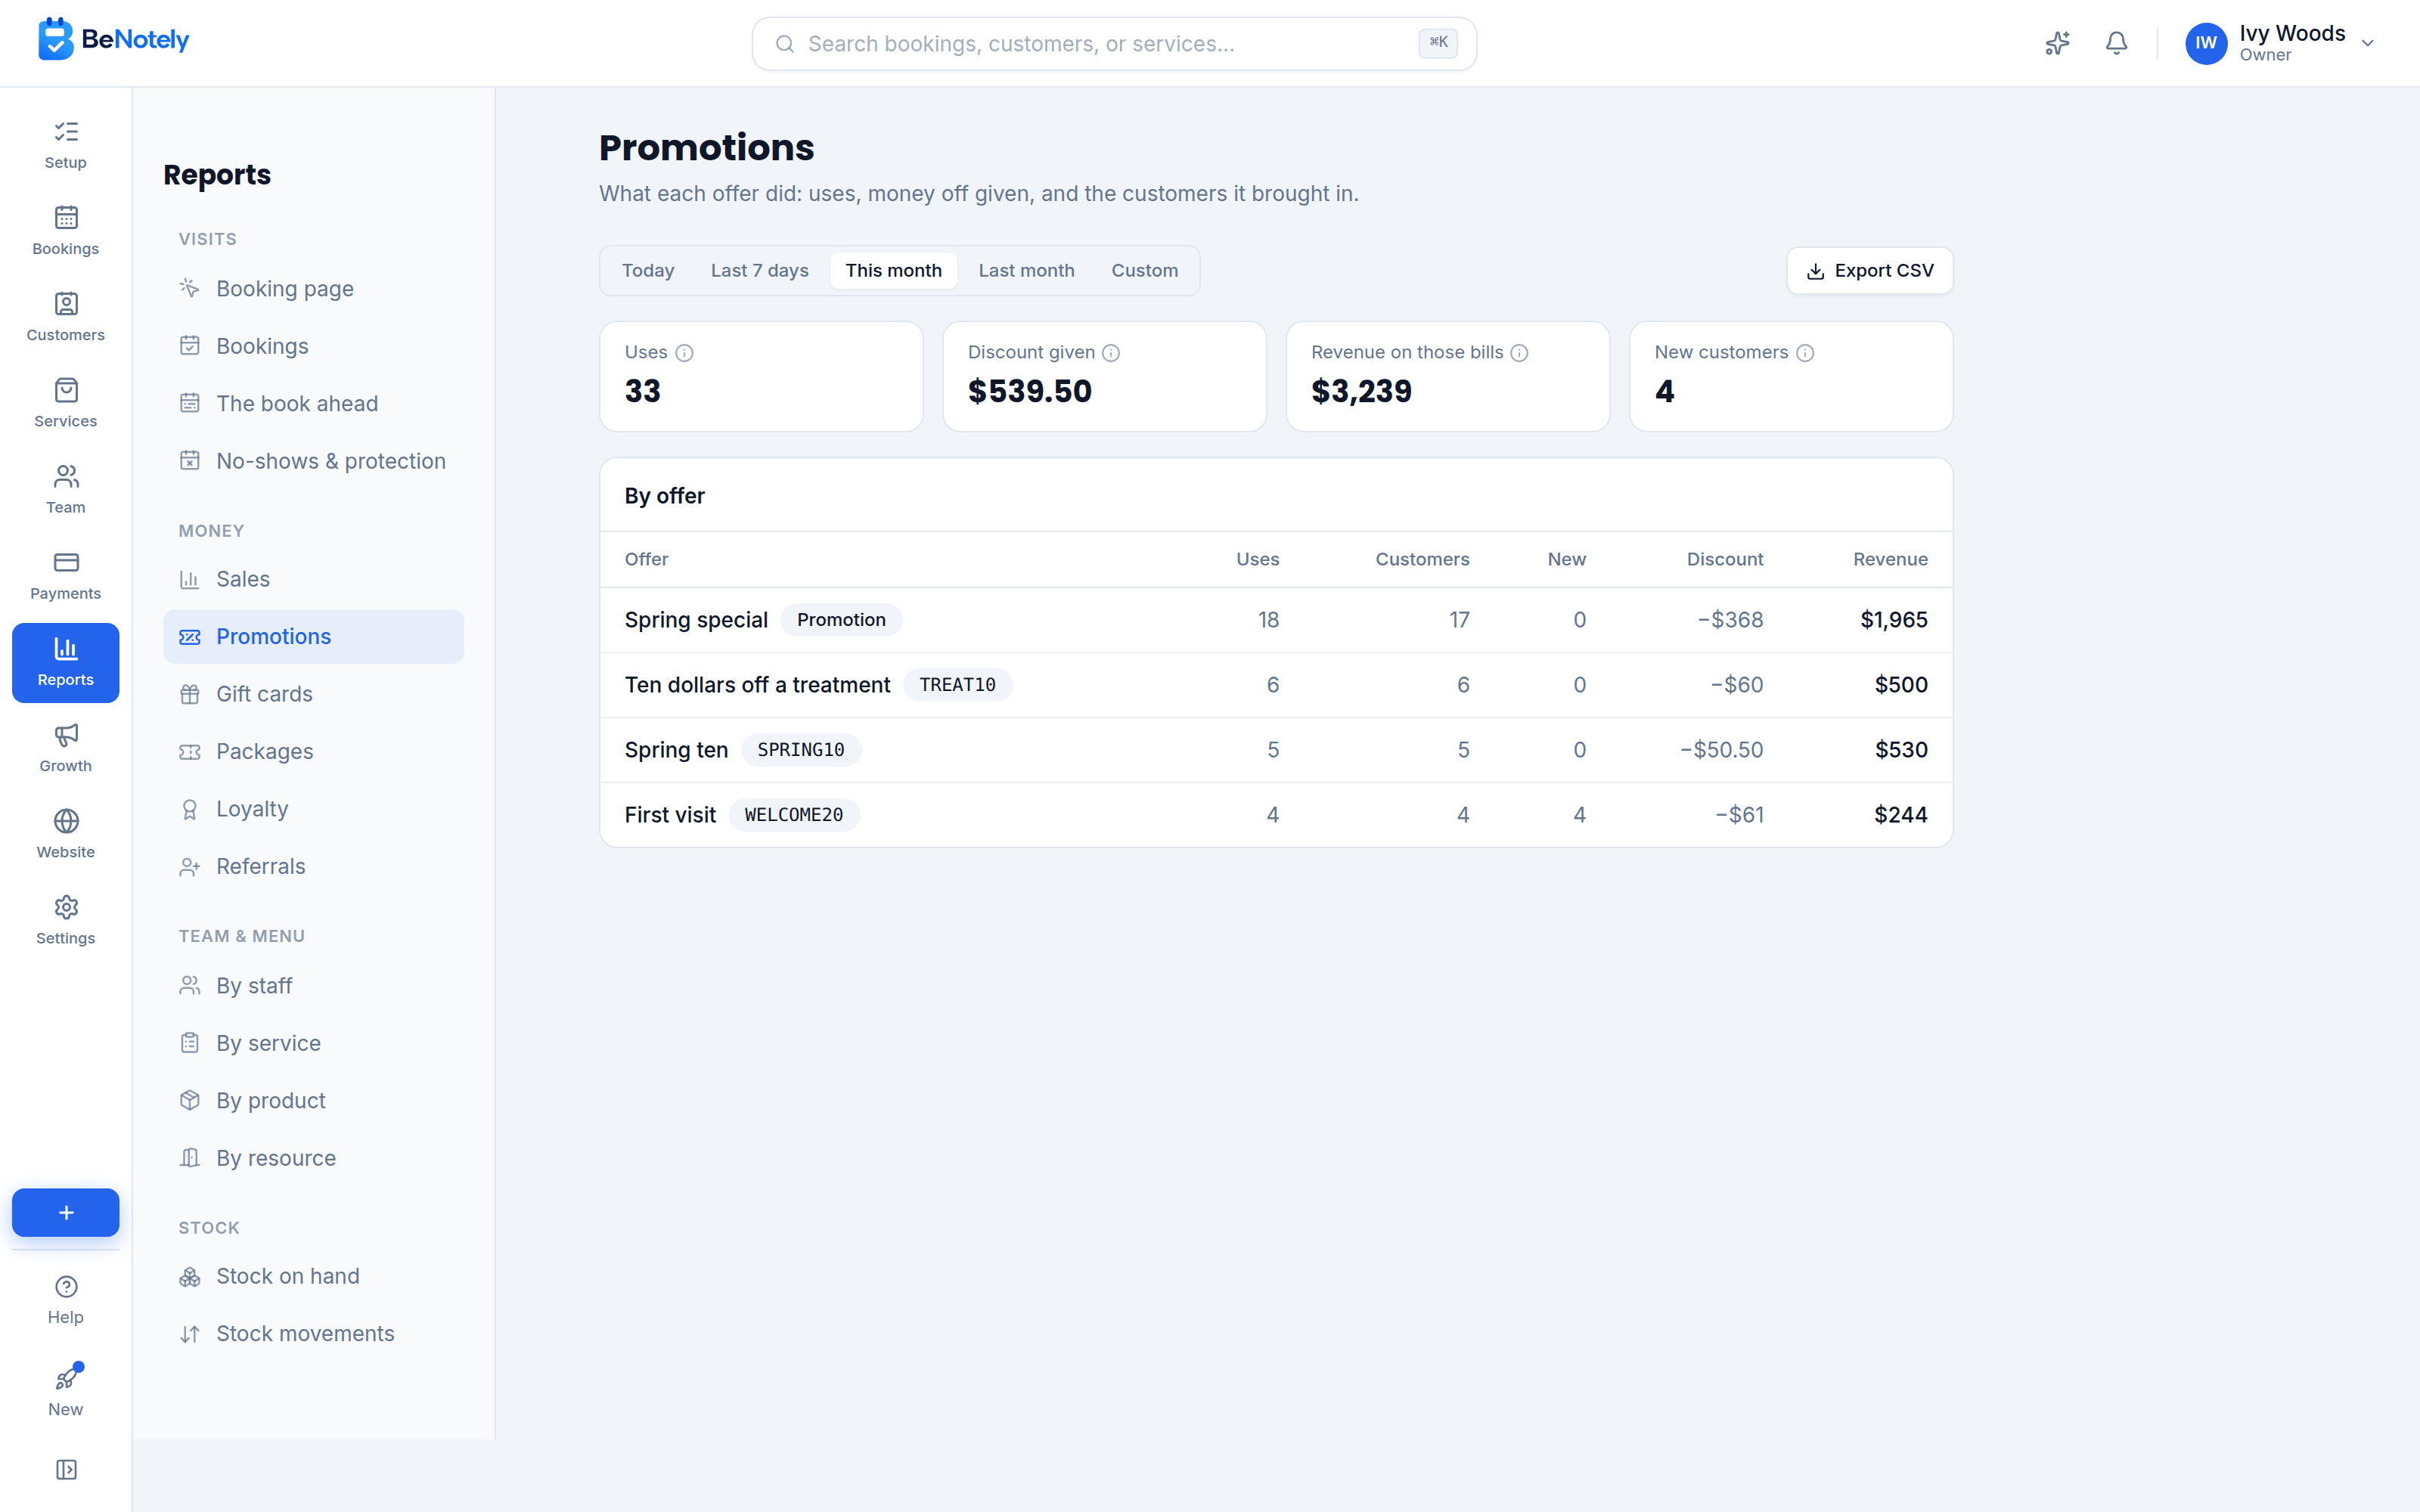This screenshot has height=1512, width=2420.
Task: Click the TREAT10 code badge
Action: (957, 685)
